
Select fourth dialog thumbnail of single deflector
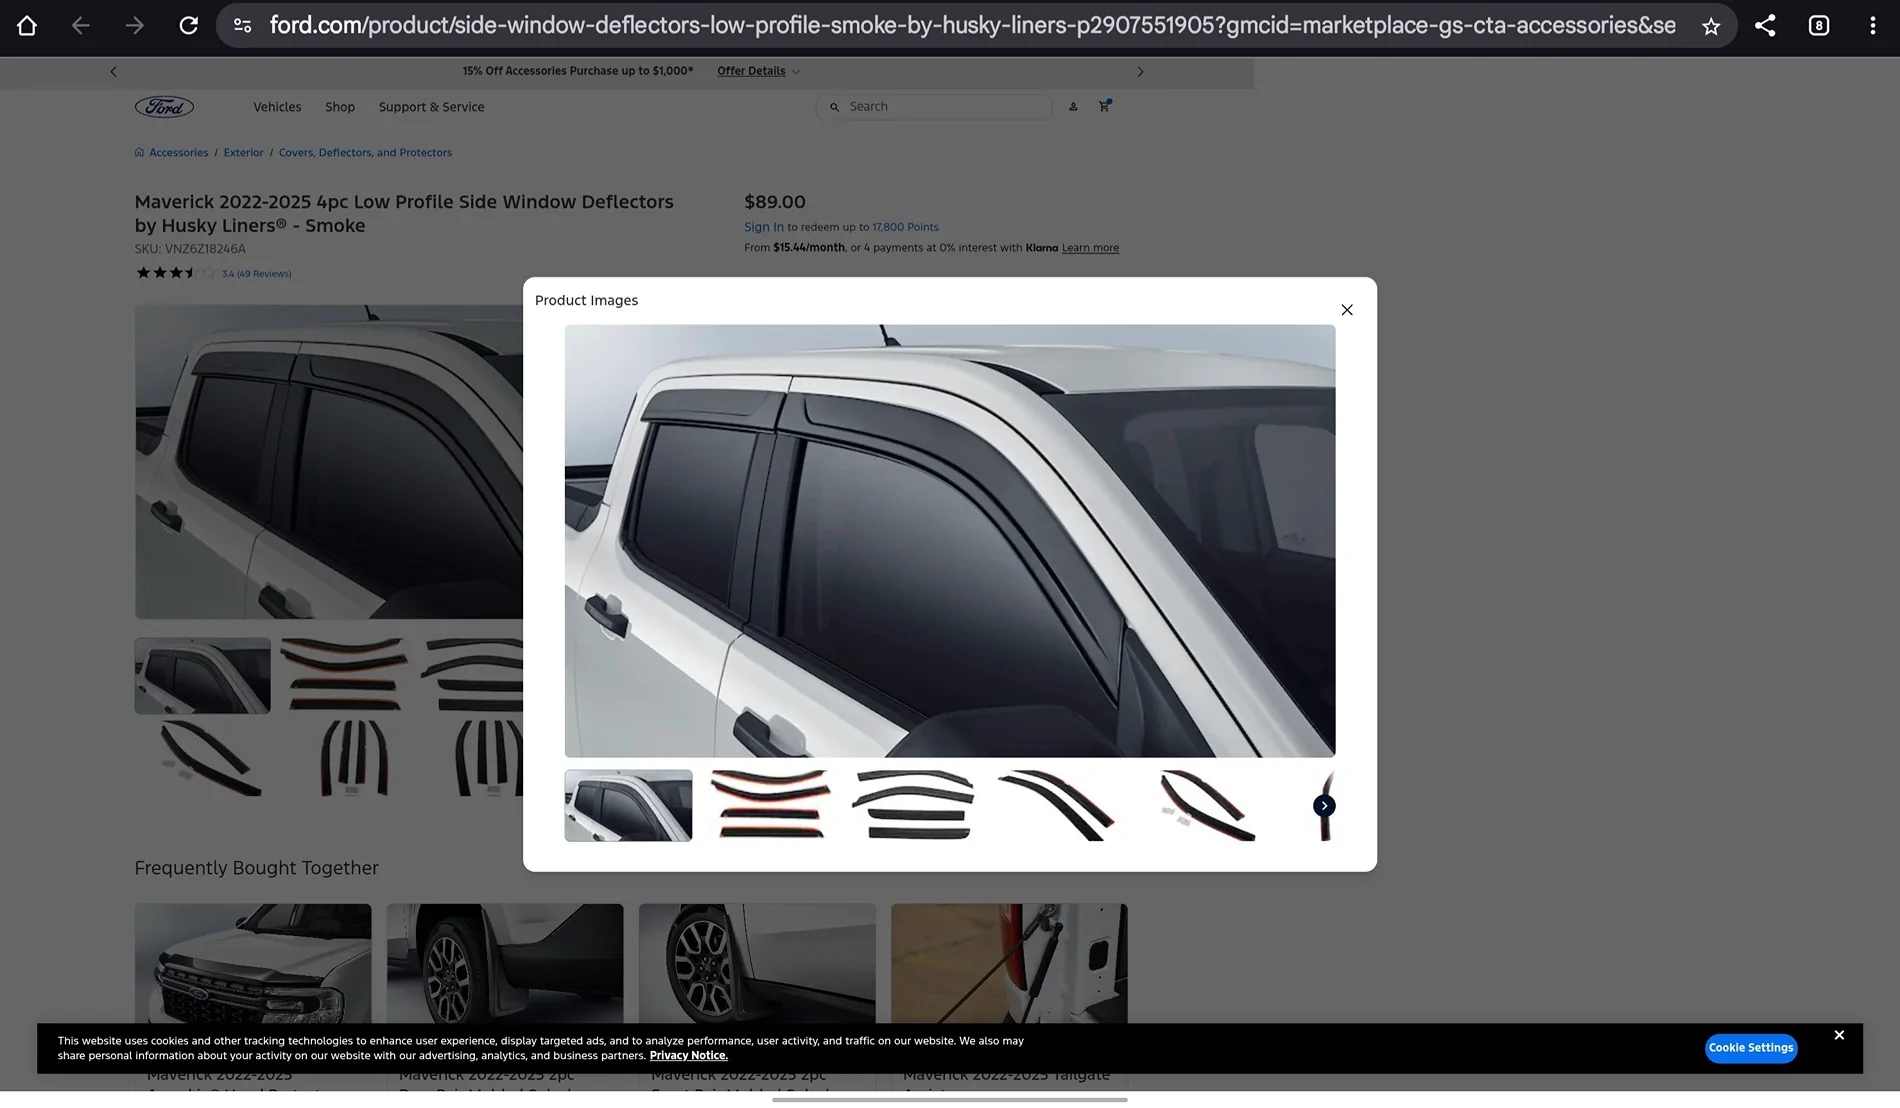tap(1056, 806)
